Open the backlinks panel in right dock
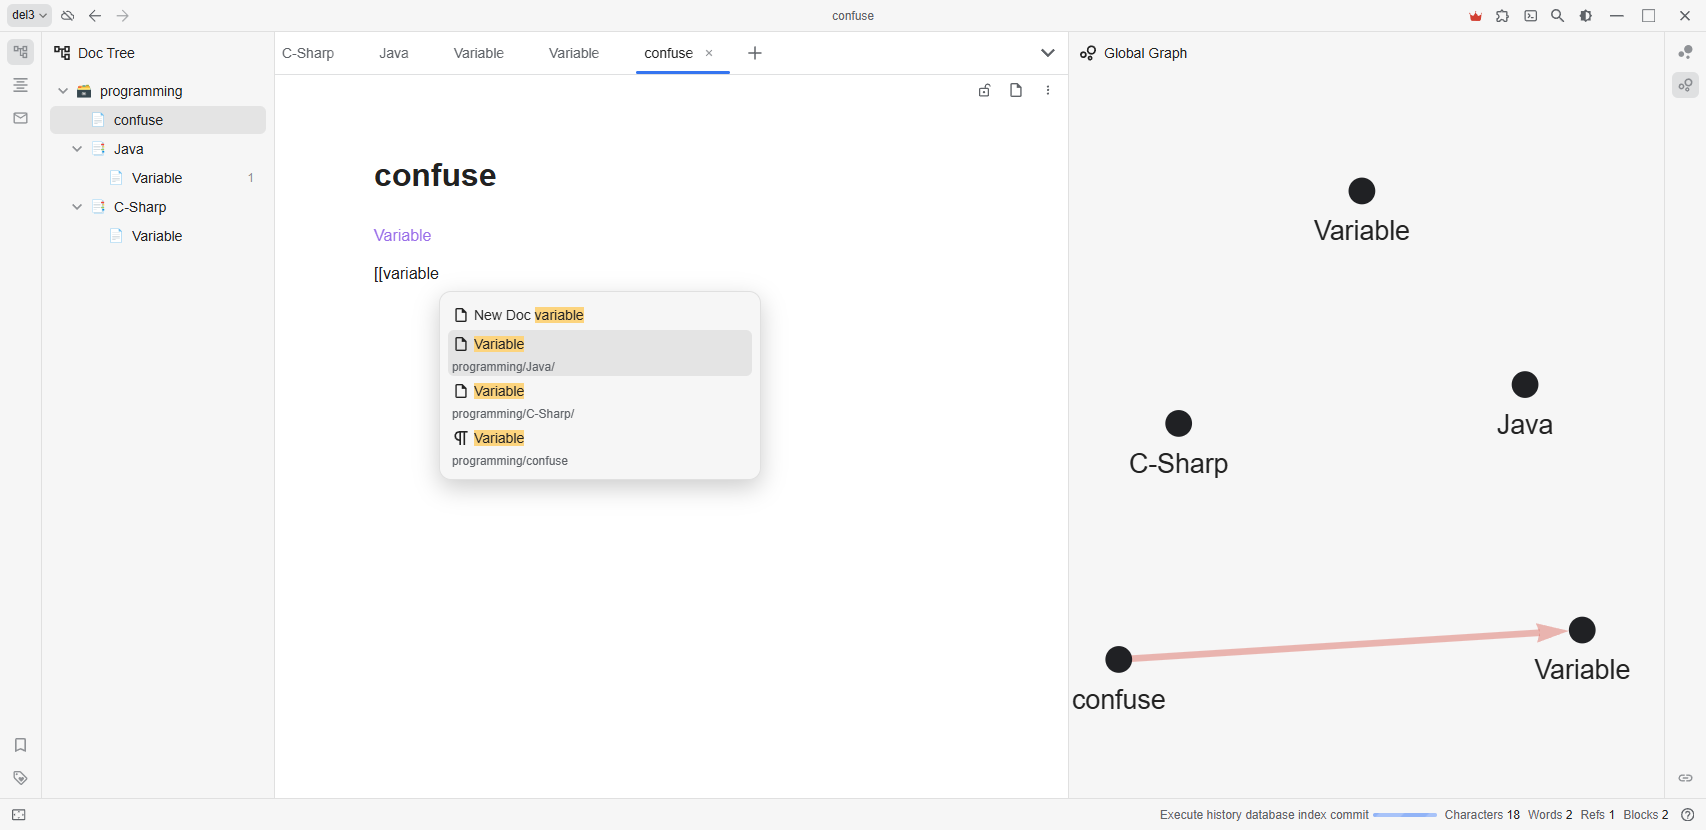The height and width of the screenshot is (830, 1706). pyautogui.click(x=1685, y=778)
